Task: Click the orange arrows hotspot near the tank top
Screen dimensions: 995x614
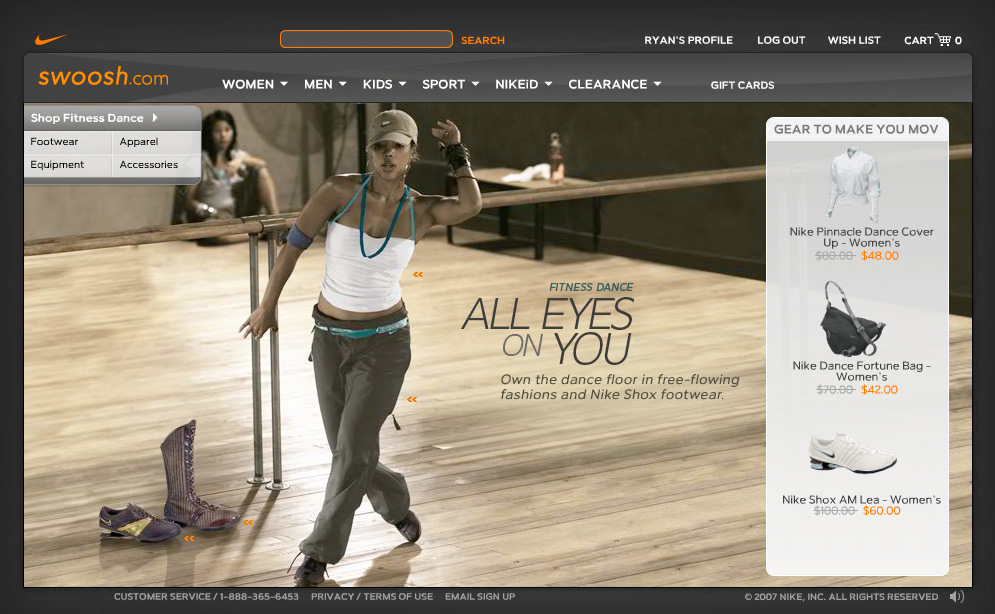Action: coord(418,275)
